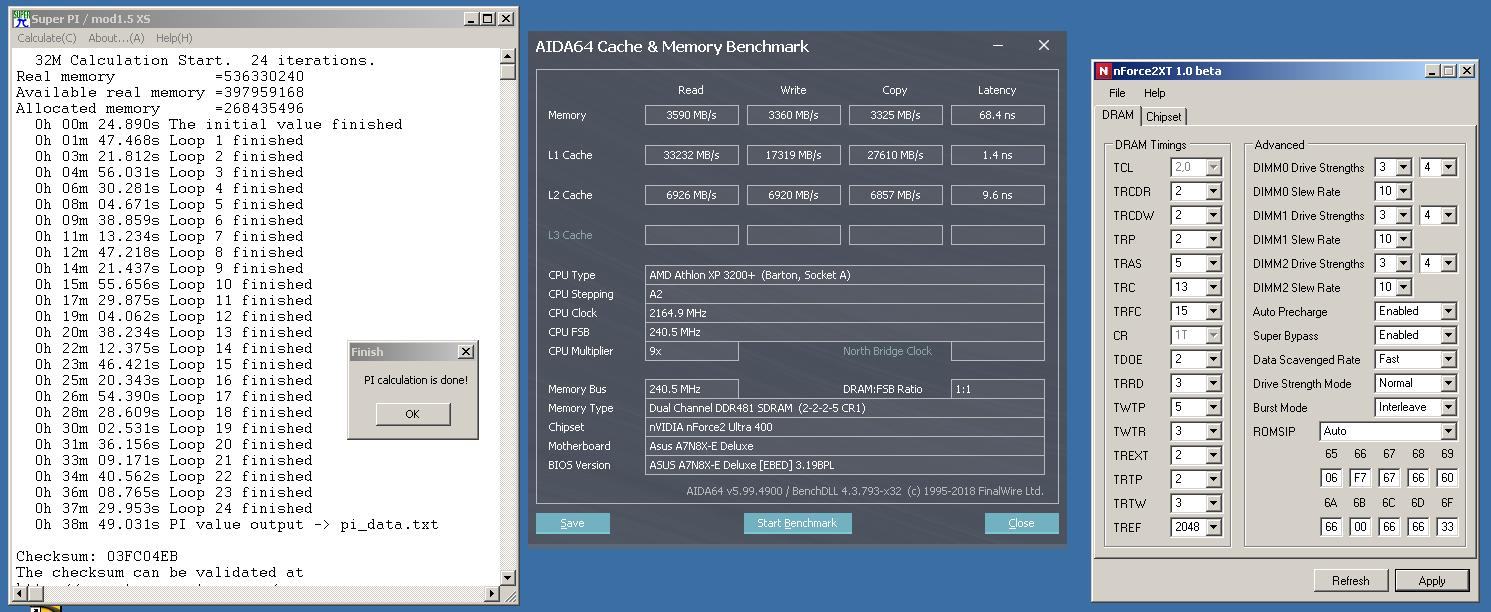Click the L1 Cache Write value
Viewport: 1491px width, 612px height.
pos(793,155)
